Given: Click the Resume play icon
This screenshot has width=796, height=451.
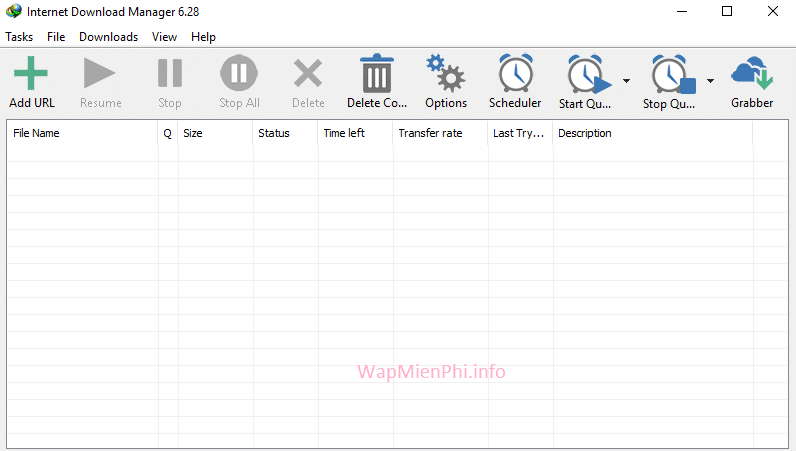Looking at the screenshot, I should coord(100,73).
